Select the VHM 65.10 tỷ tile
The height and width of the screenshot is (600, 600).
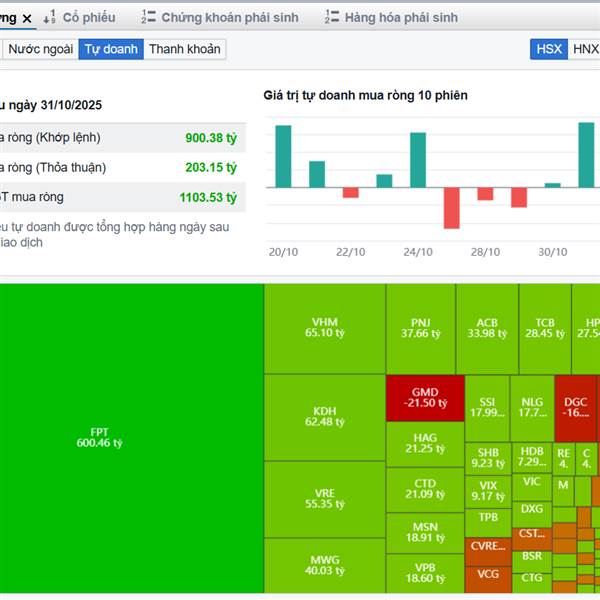tap(325, 329)
